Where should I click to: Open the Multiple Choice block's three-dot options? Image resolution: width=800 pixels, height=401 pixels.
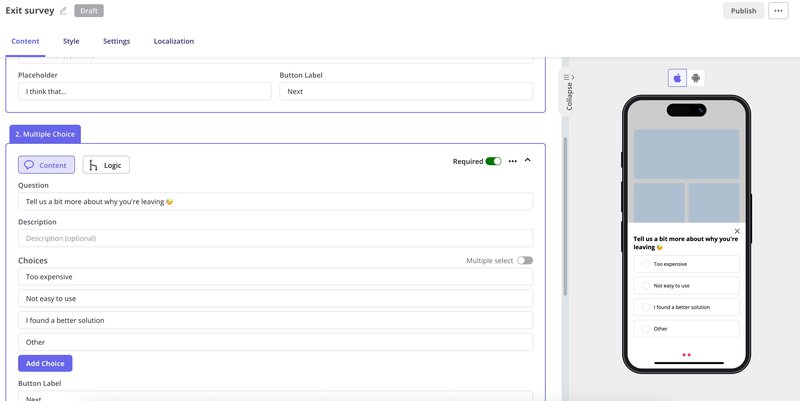pyautogui.click(x=513, y=161)
